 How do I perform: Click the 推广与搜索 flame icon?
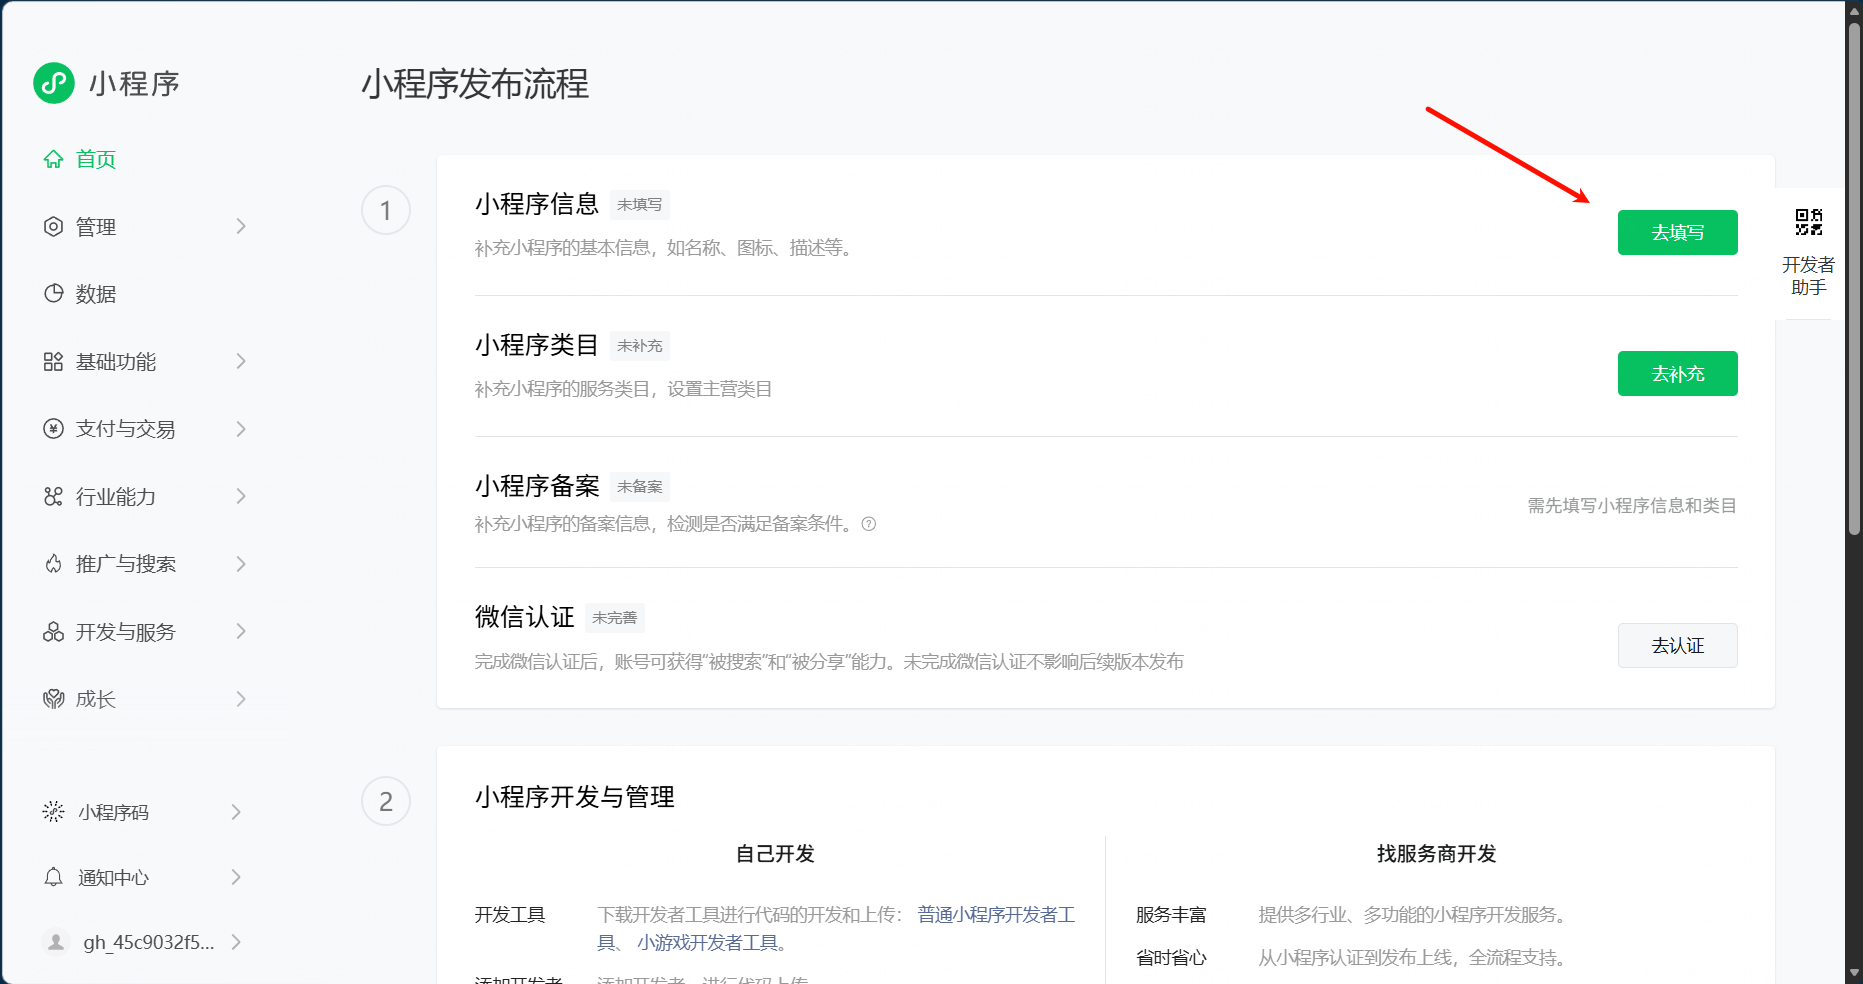click(x=53, y=564)
